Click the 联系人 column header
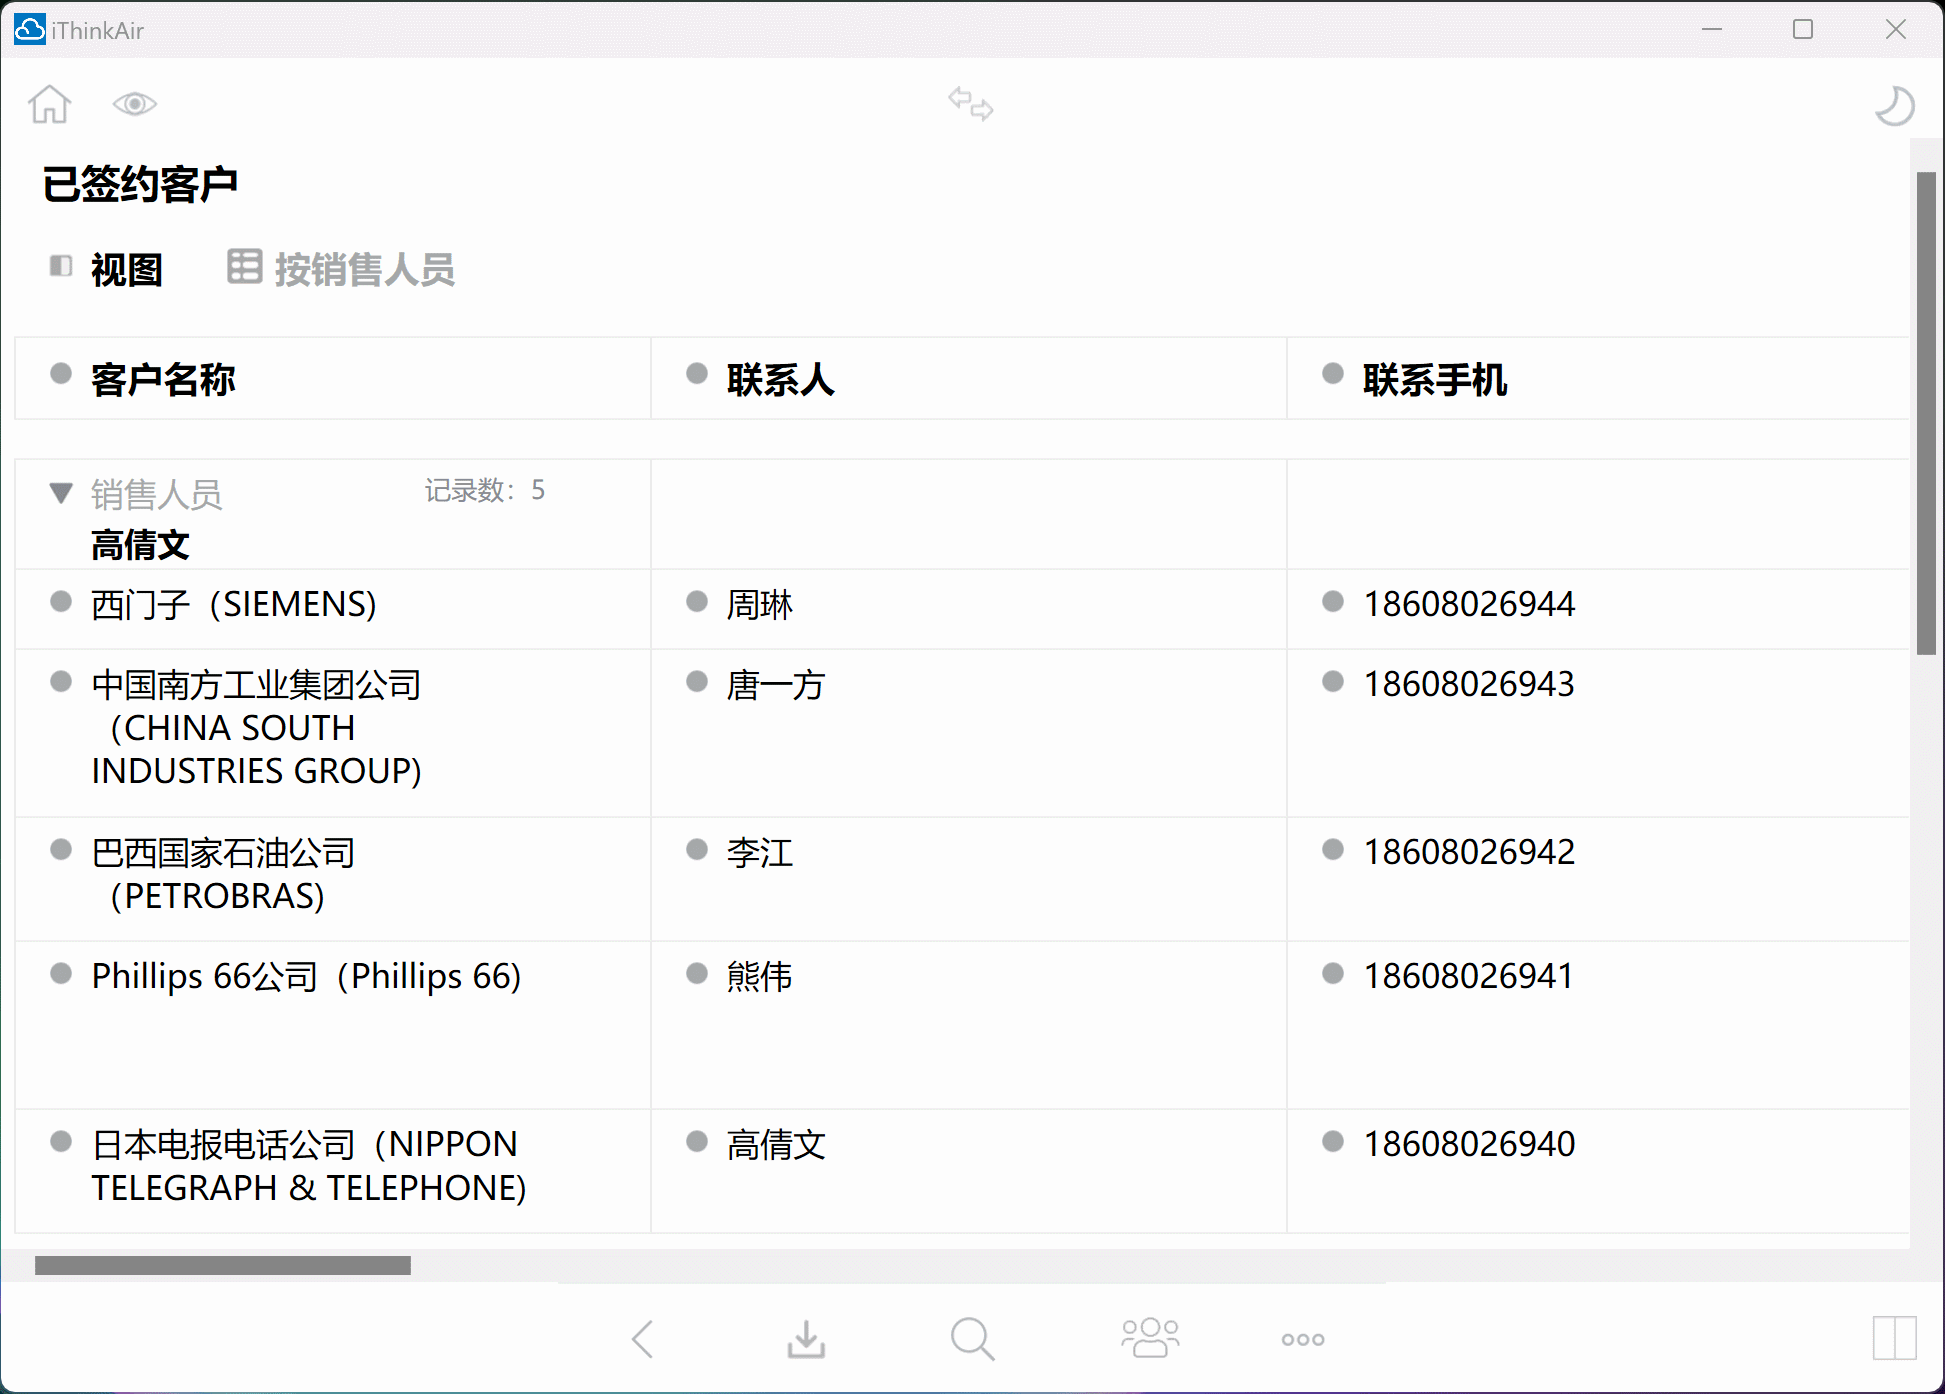The height and width of the screenshot is (1394, 1946). 781,380
